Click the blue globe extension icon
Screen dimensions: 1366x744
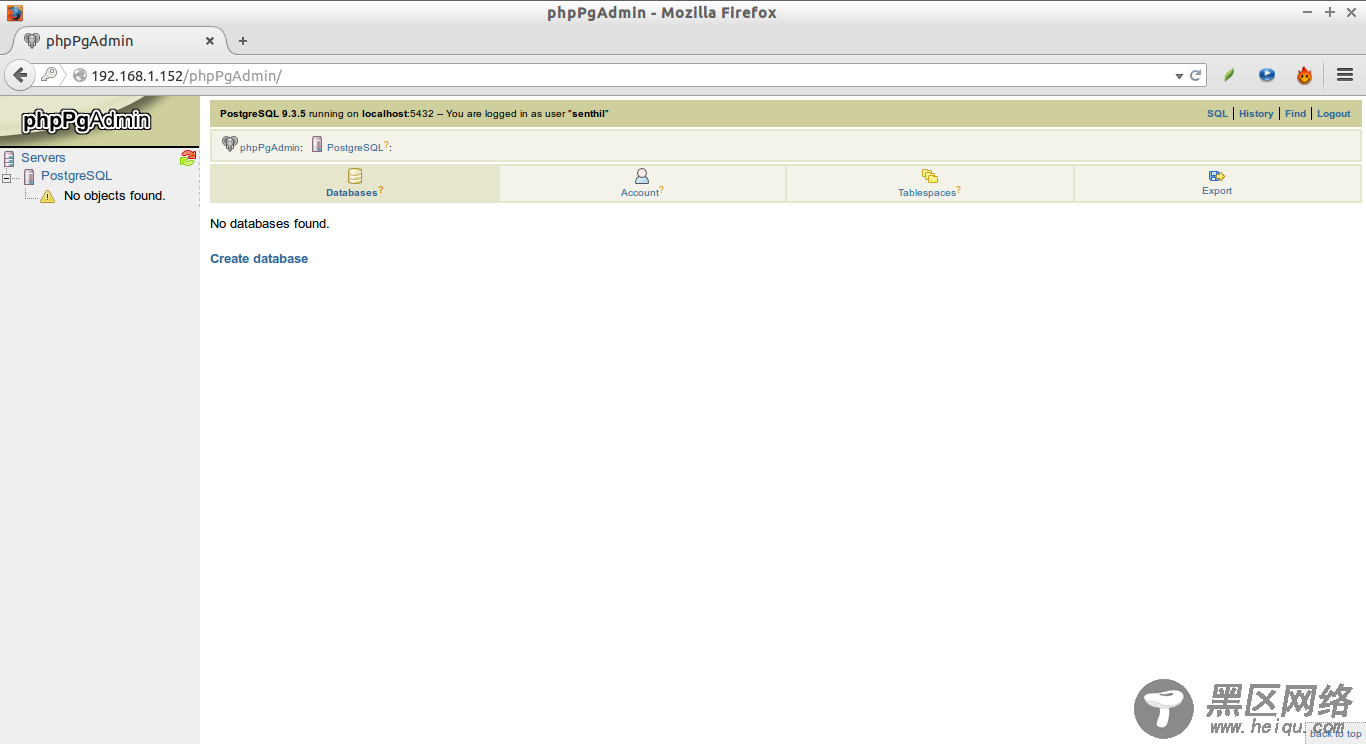coord(1267,75)
